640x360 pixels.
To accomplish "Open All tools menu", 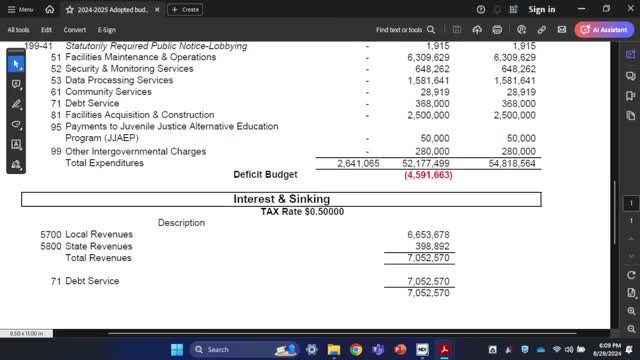I will pyautogui.click(x=18, y=30).
